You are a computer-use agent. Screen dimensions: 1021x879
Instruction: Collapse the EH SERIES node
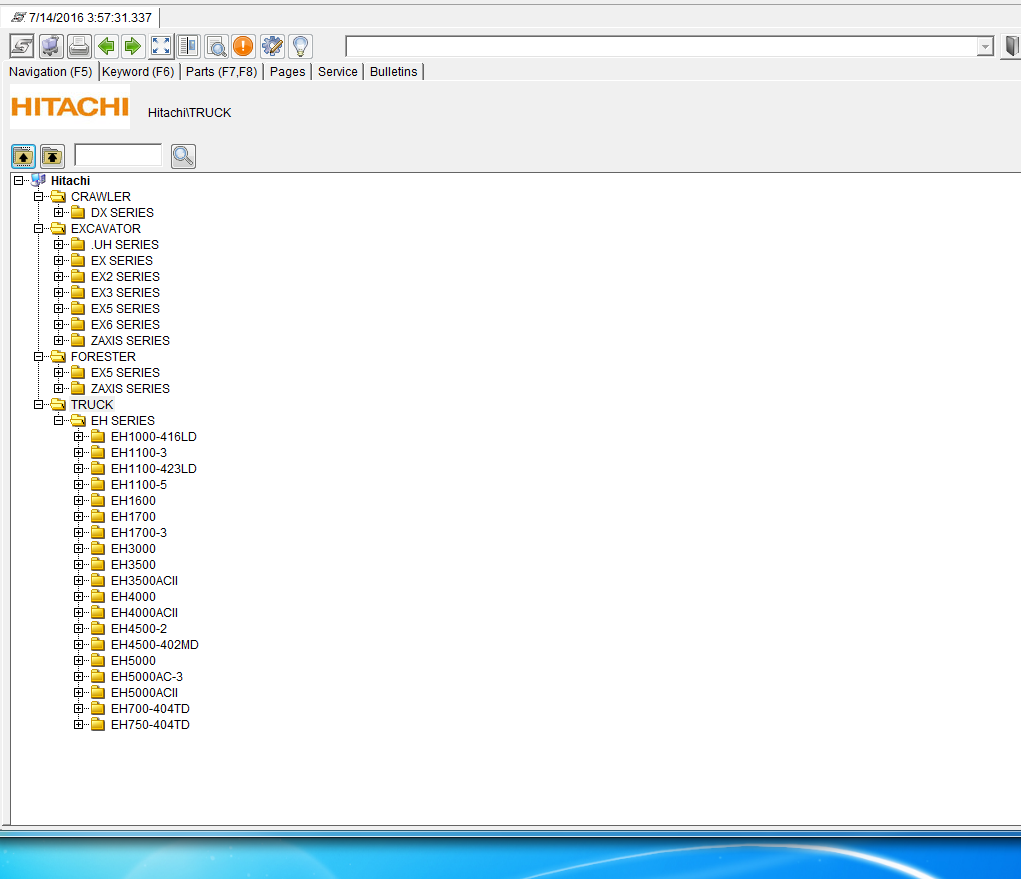click(x=59, y=421)
